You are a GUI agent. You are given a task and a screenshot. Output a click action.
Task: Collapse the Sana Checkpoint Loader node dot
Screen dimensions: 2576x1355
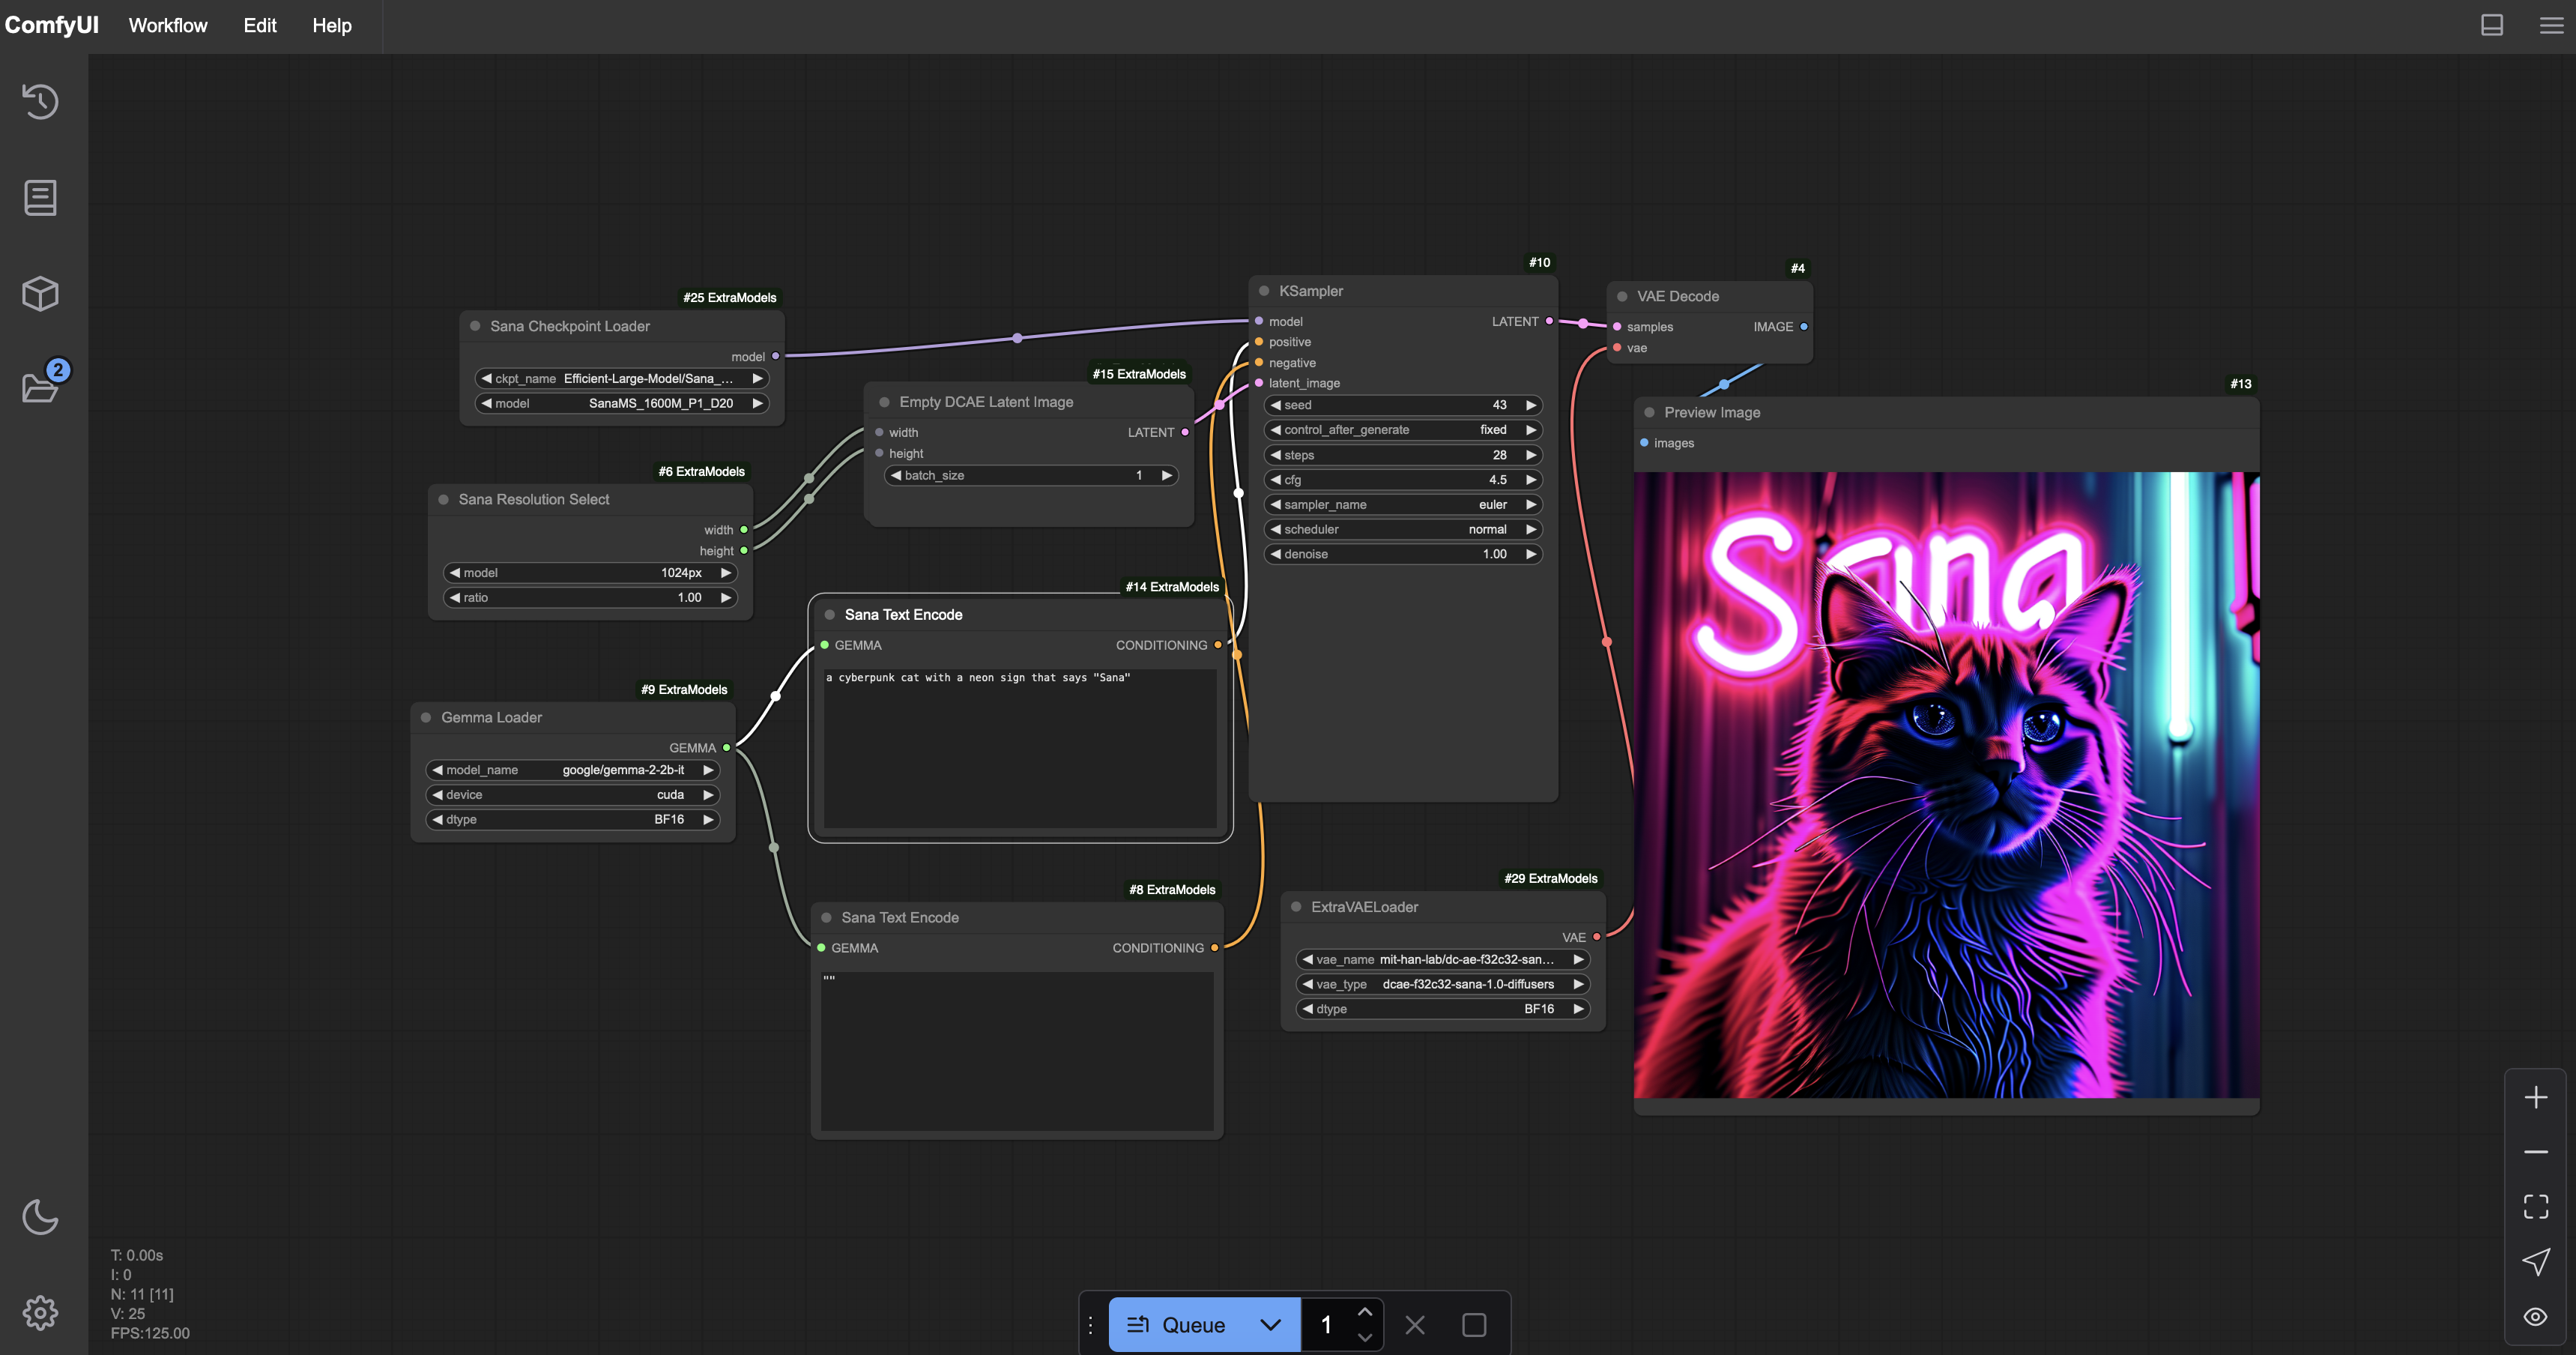[475, 326]
